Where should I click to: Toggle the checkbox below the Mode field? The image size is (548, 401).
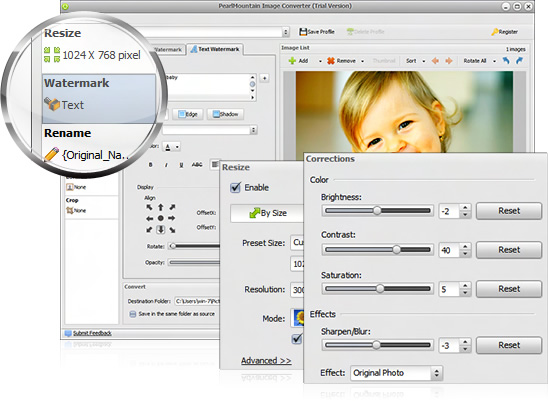297,338
